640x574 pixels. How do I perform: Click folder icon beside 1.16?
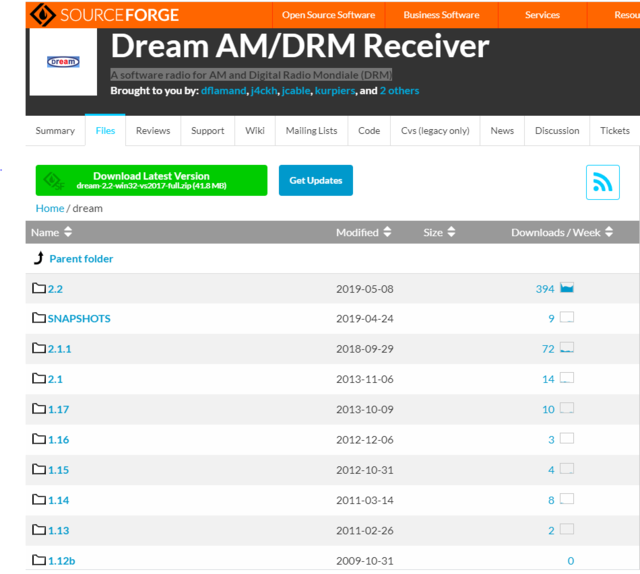tap(39, 439)
